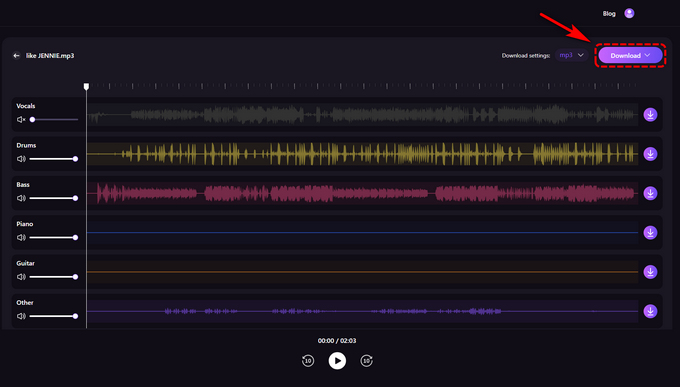The image size is (680, 387).
Task: Mute the Drums track speaker icon
Action: pyautogui.click(x=21, y=159)
